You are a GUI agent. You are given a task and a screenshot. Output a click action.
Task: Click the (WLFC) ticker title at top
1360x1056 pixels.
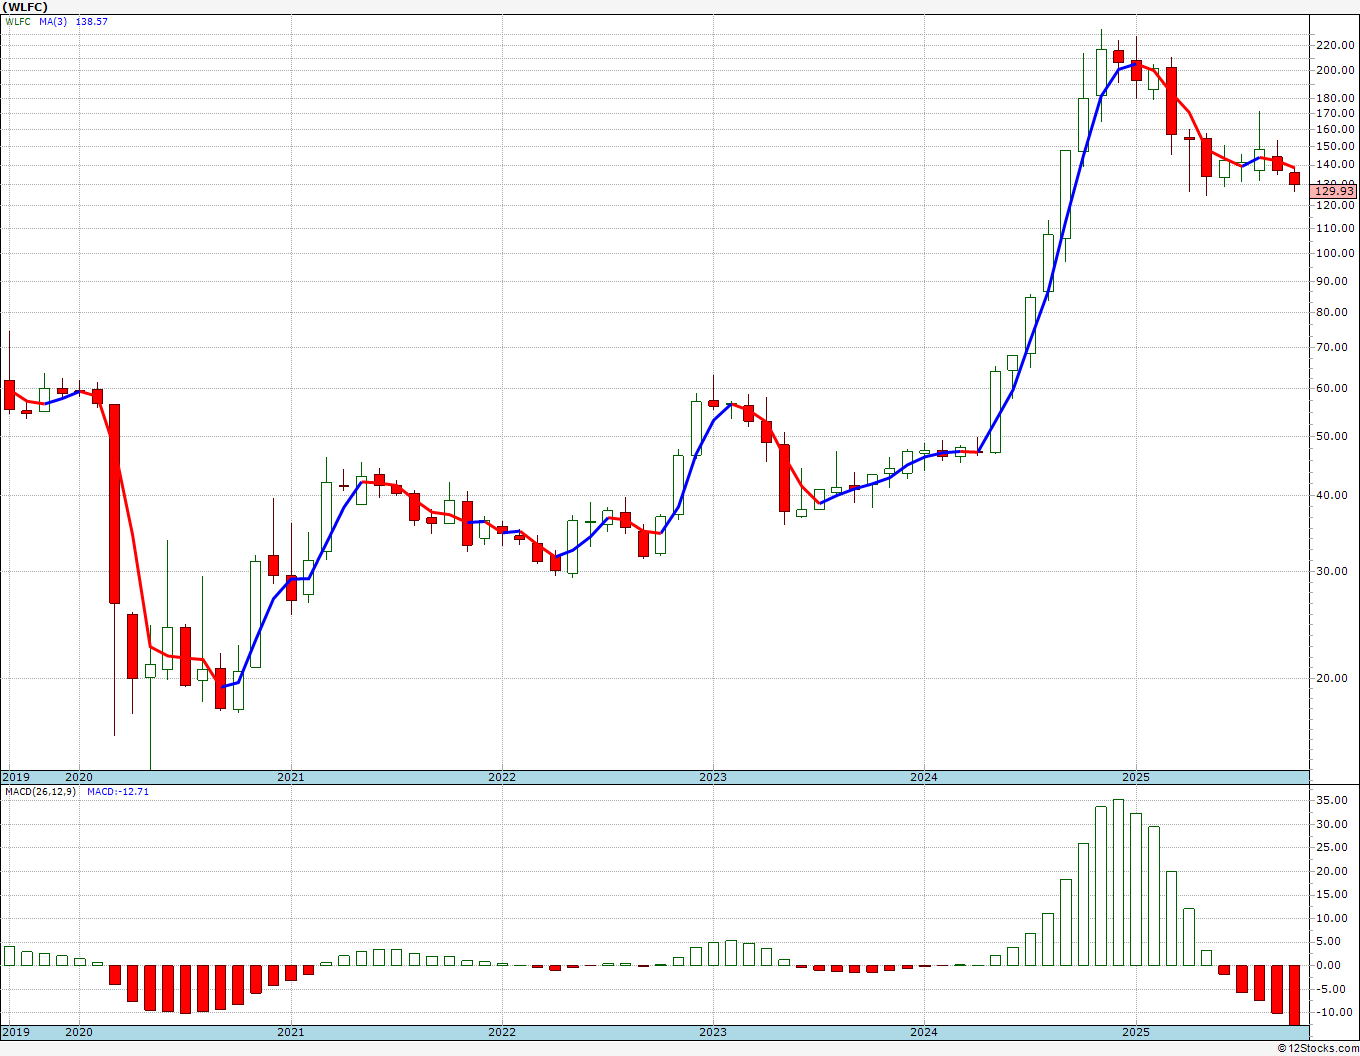click(x=25, y=7)
